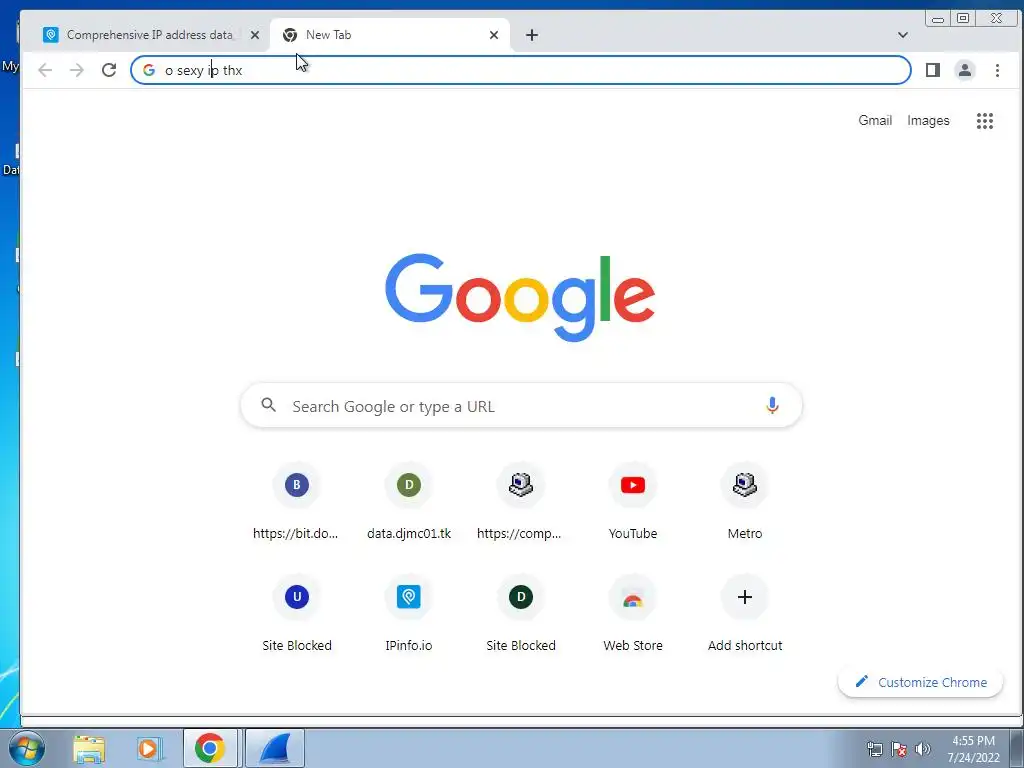Open the data.djmc01.tk shortcut
This screenshot has height=768, width=1024.
pos(409,502)
